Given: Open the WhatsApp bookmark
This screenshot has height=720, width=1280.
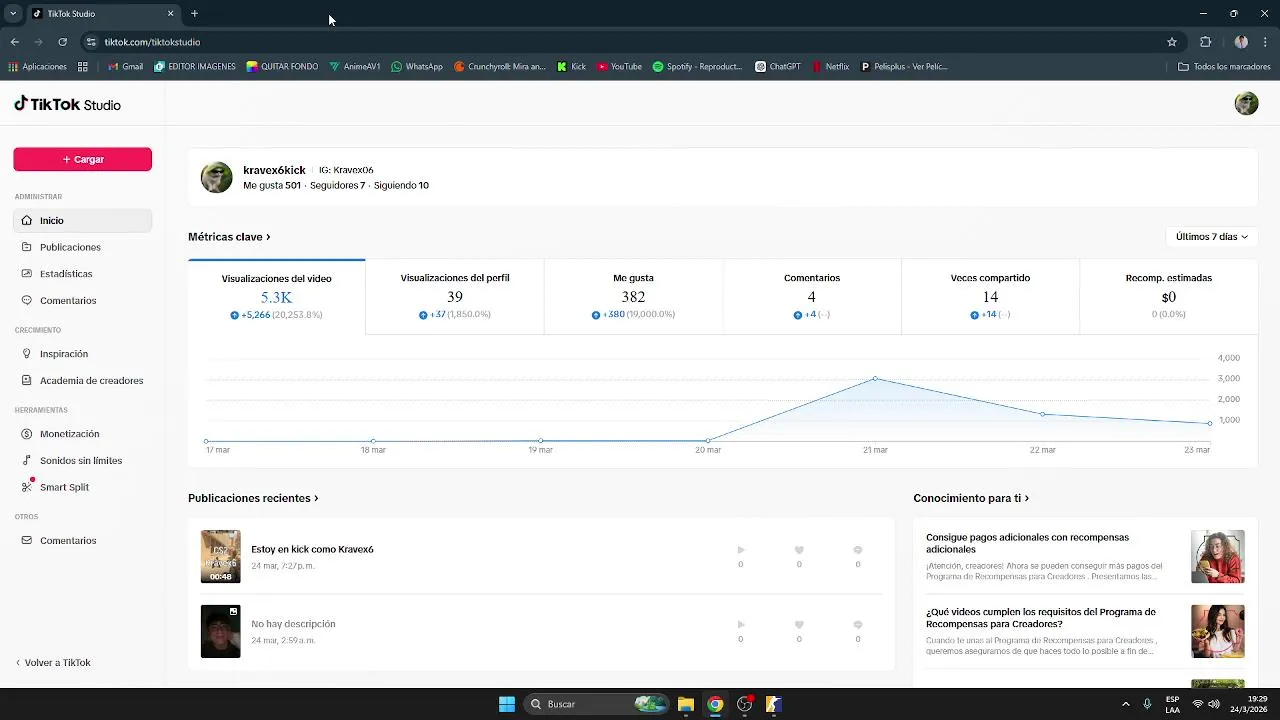Looking at the screenshot, I should tap(417, 67).
